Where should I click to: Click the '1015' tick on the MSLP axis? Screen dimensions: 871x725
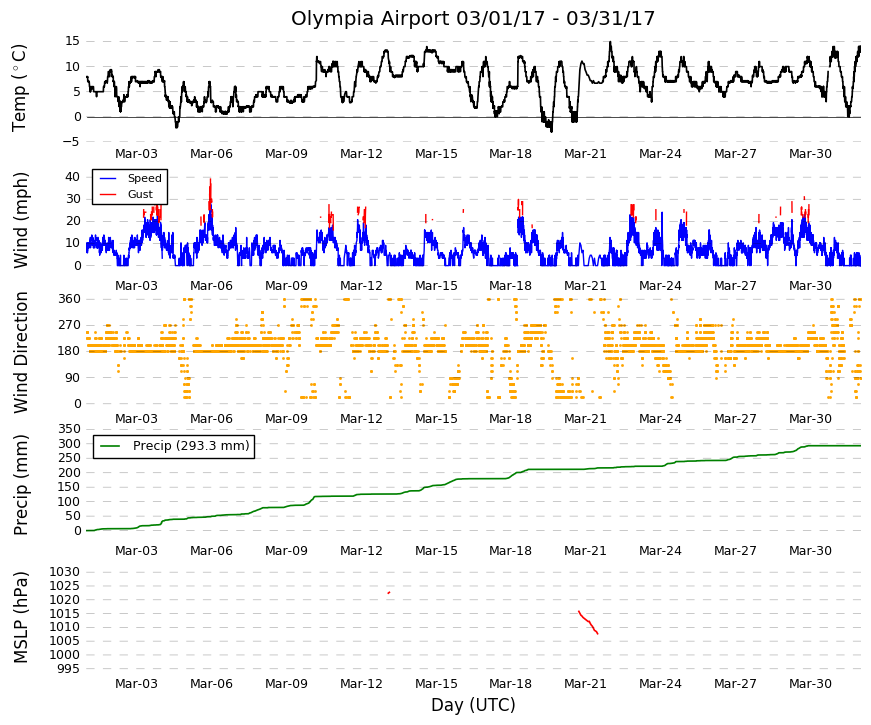pyautogui.click(x=65, y=613)
